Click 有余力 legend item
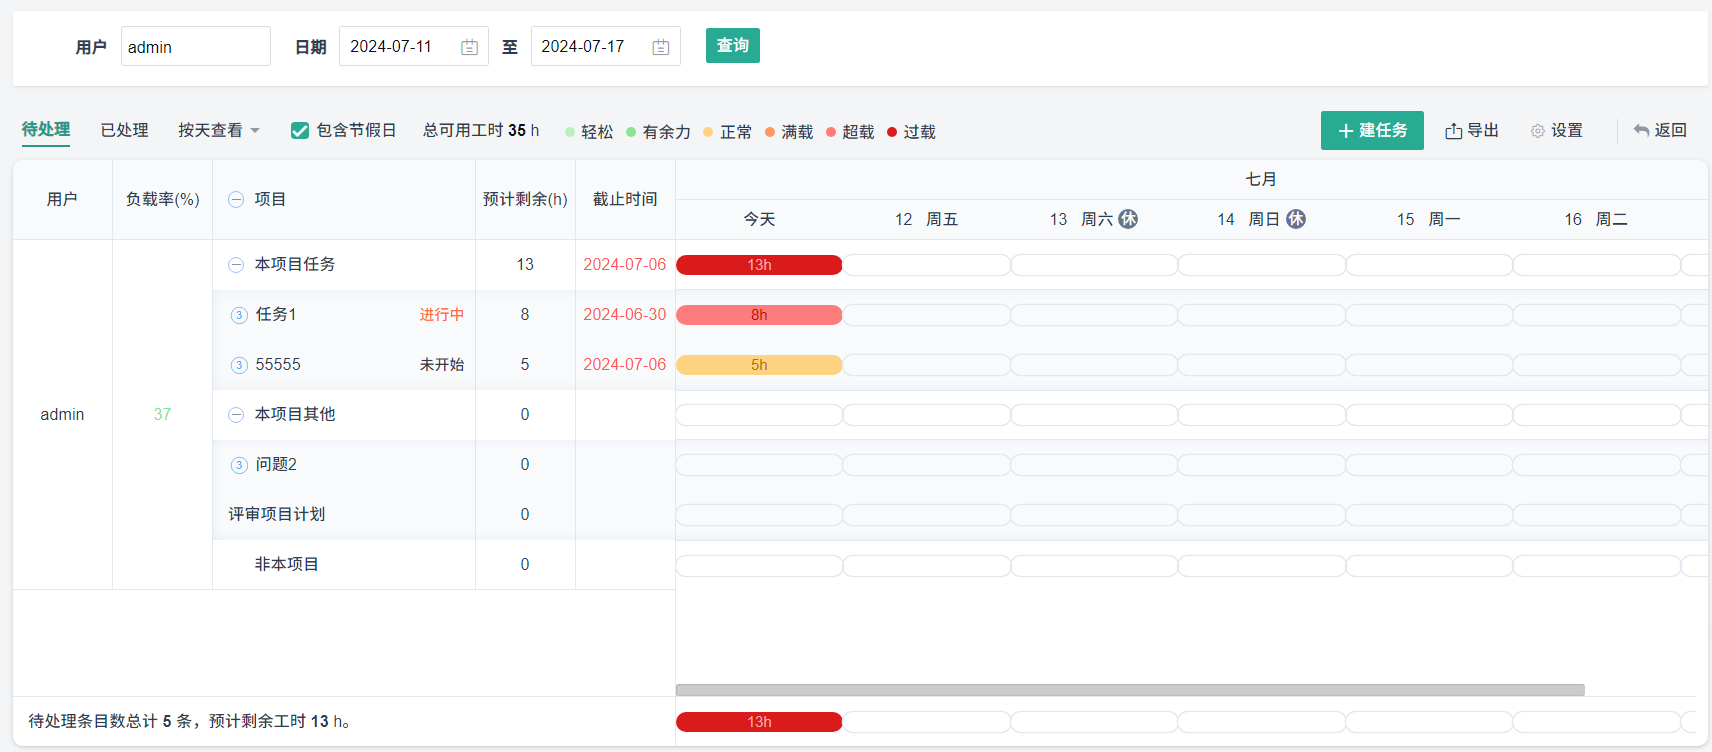Image resolution: width=1712 pixels, height=752 pixels. point(658,132)
